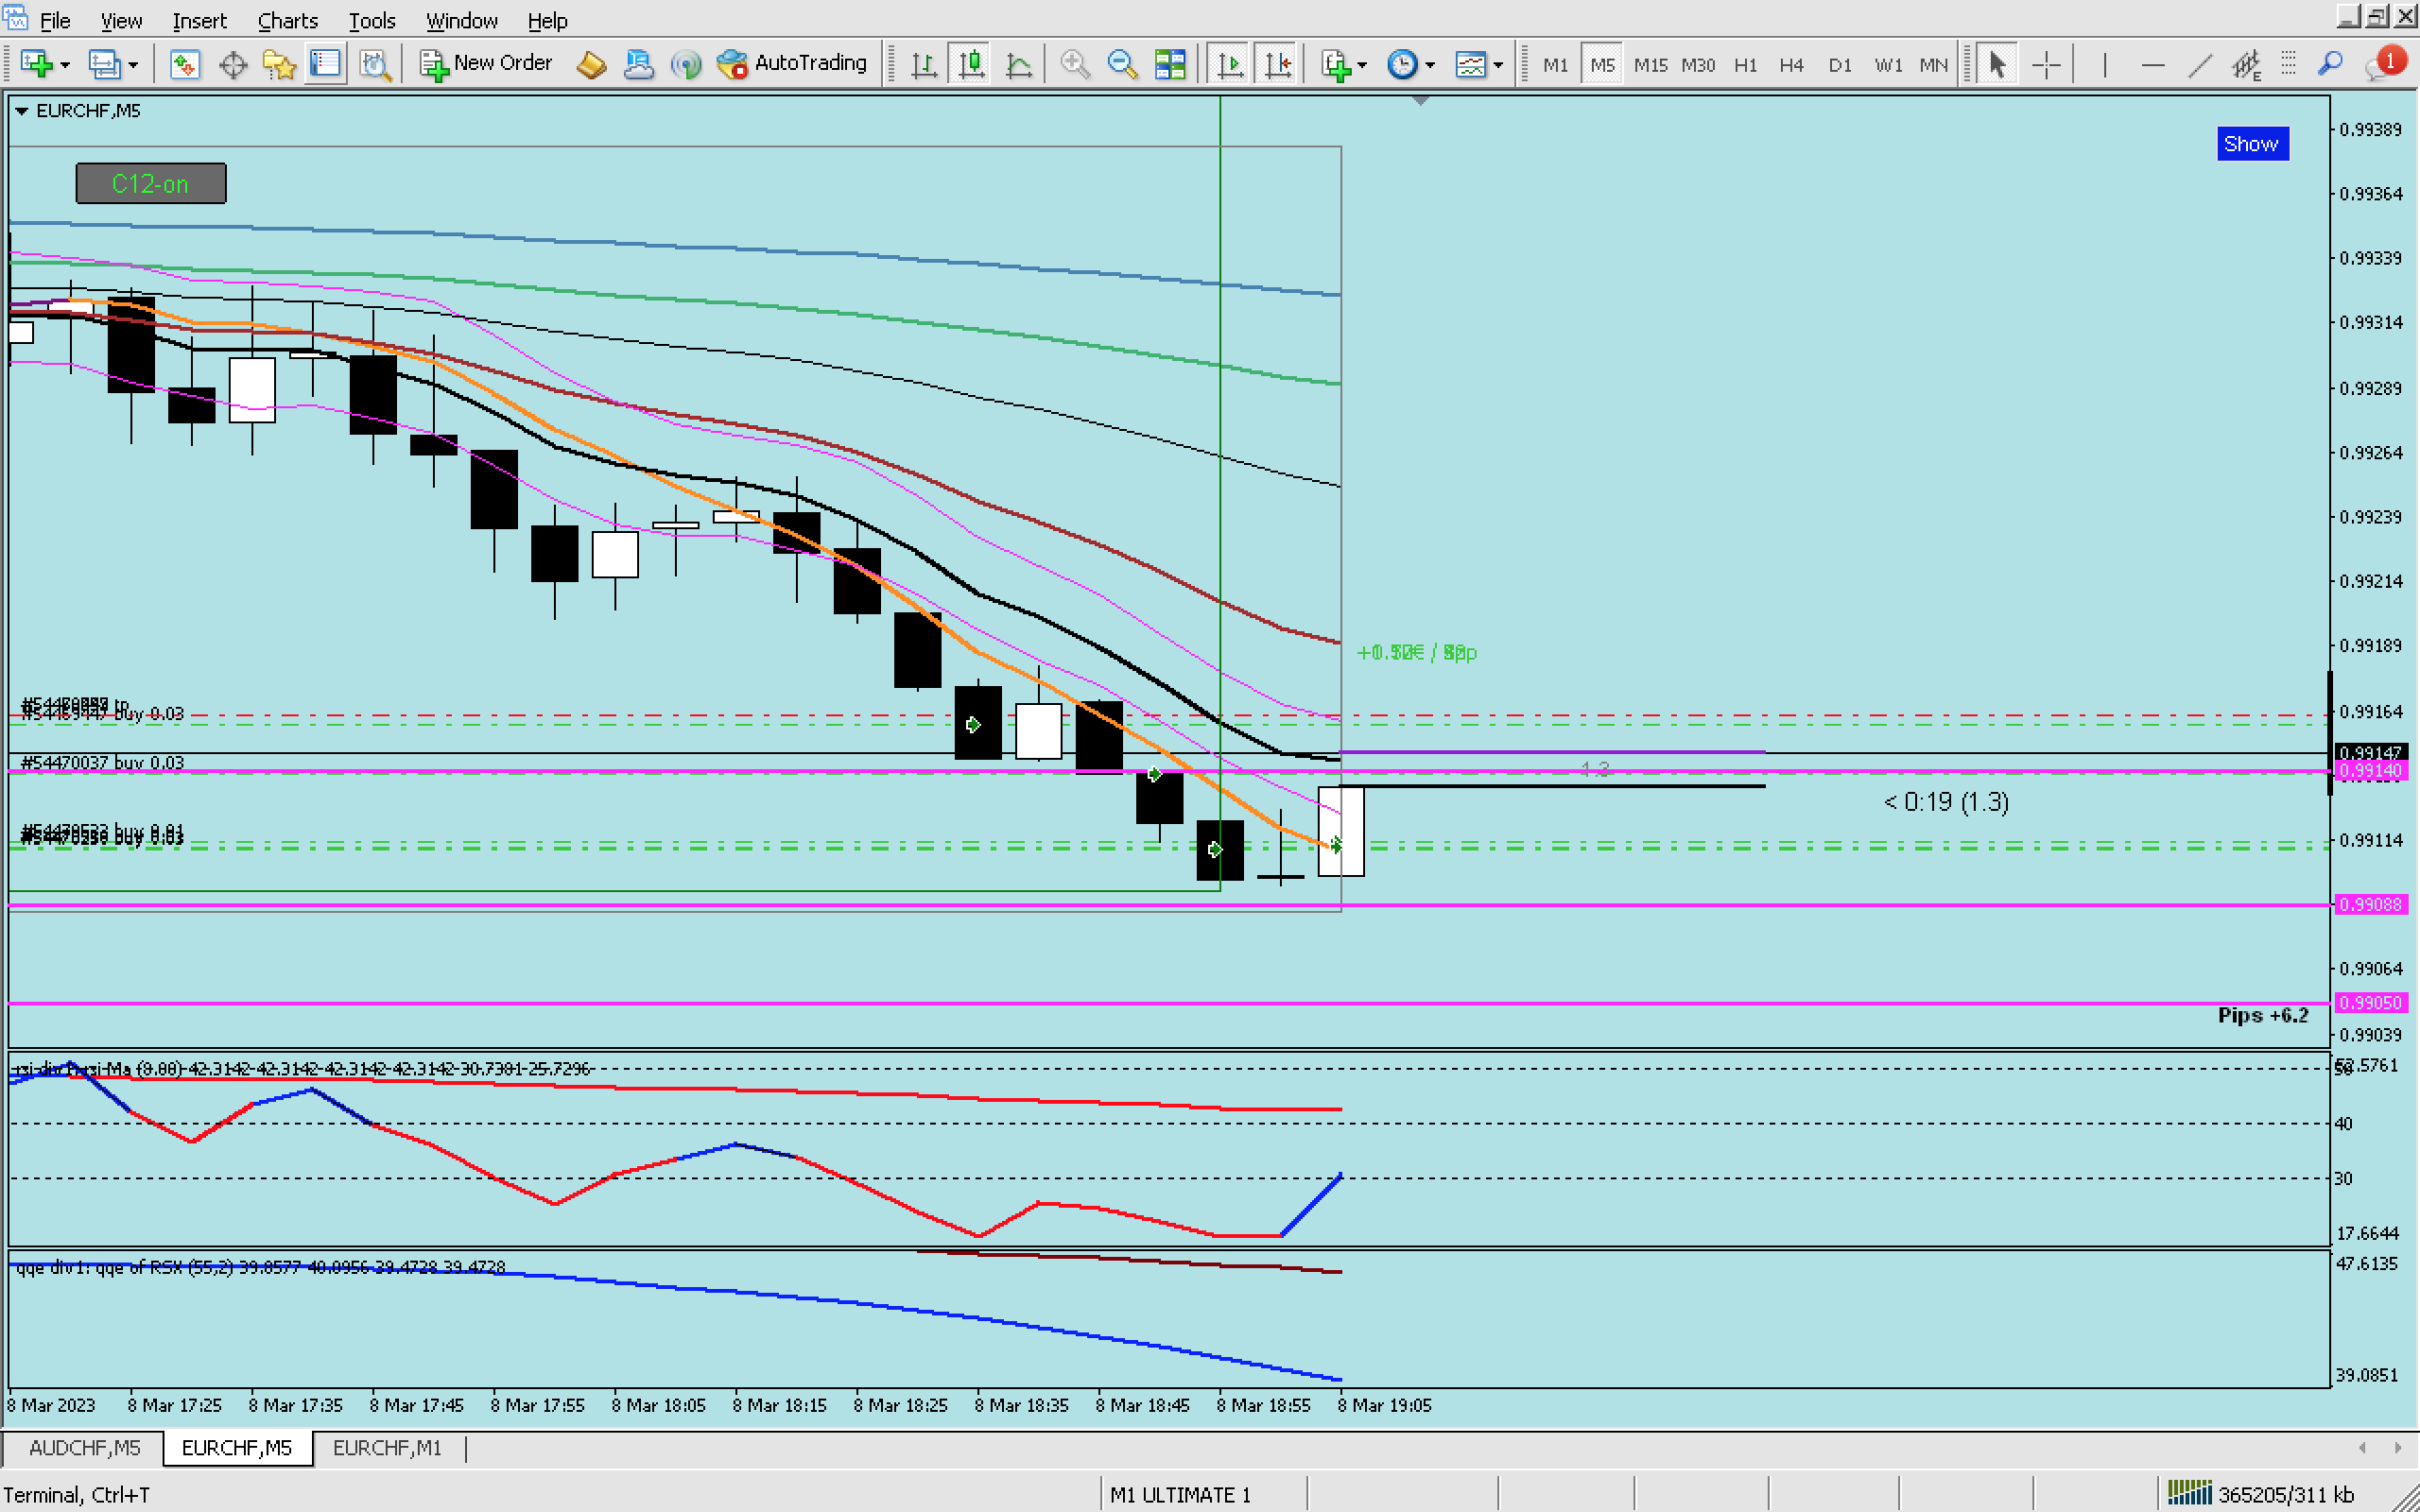Select the crosshair cursor tool
The width and height of the screenshot is (2420, 1512).
2046,65
